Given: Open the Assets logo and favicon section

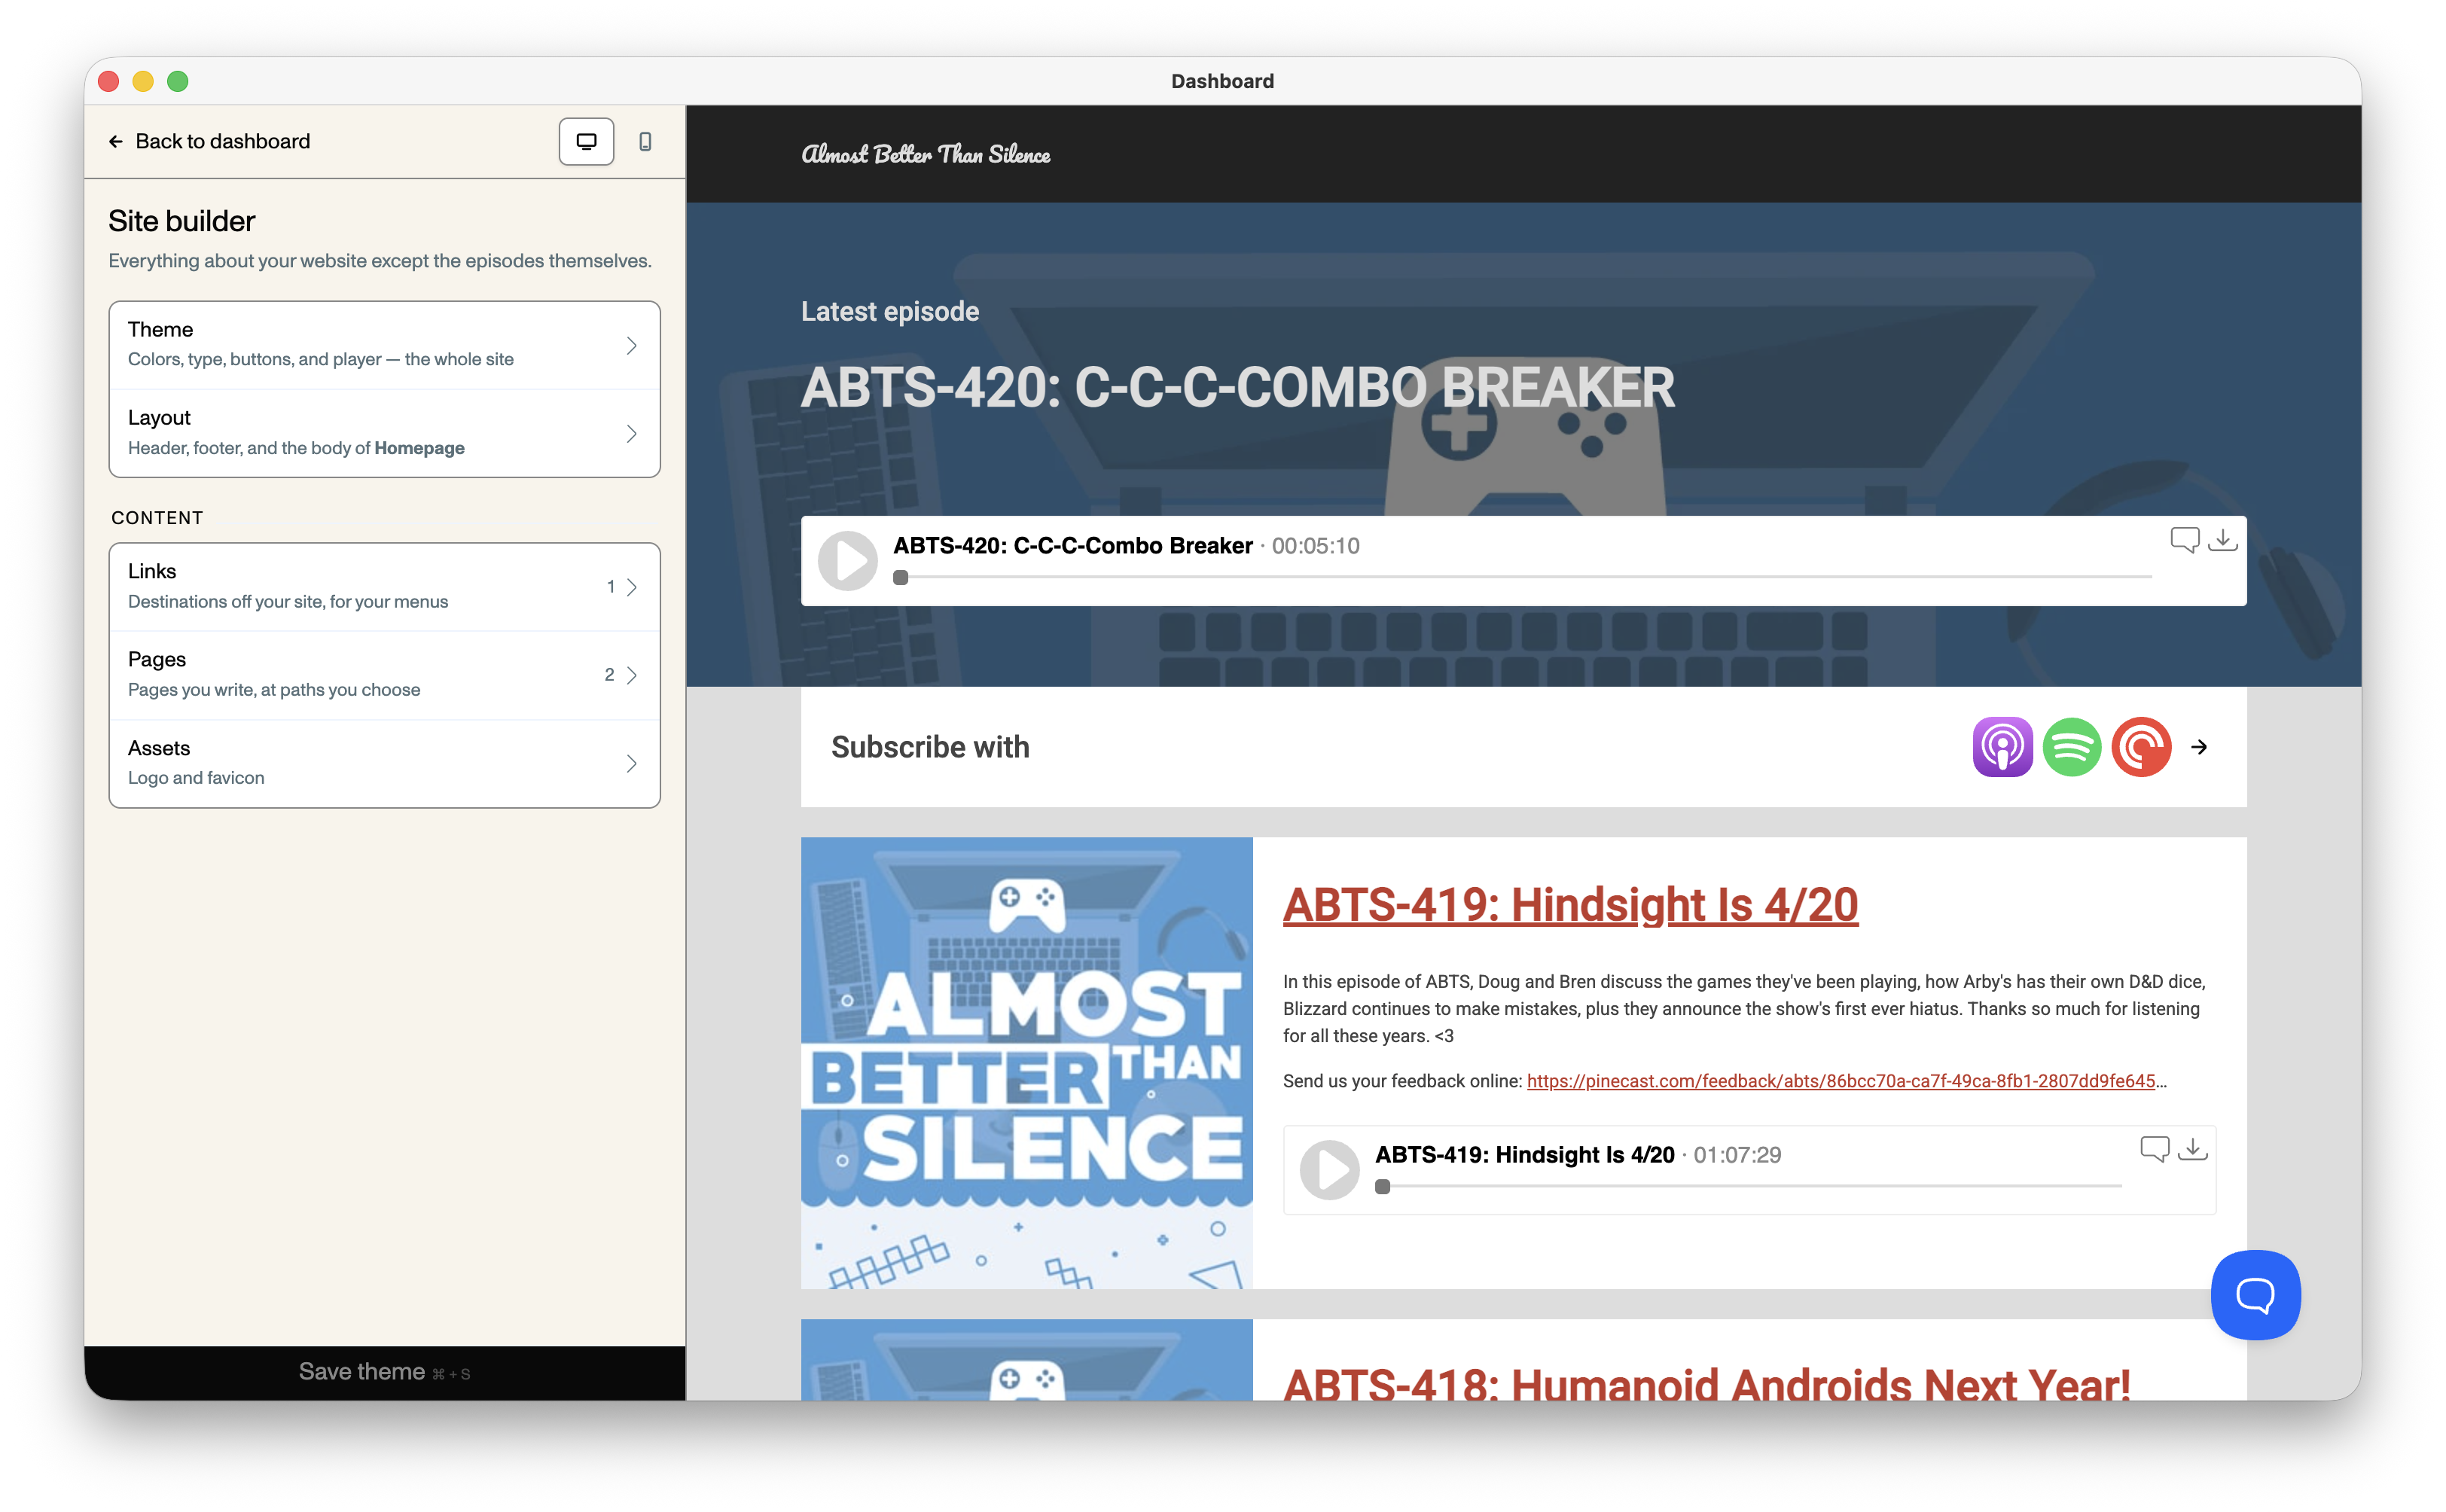Looking at the screenshot, I should pyautogui.click(x=384, y=763).
